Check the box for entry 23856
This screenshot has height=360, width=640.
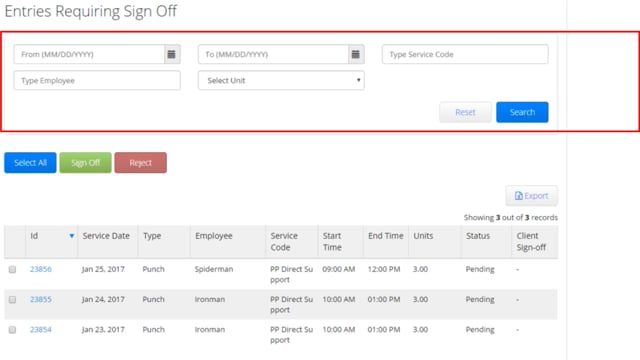(12, 269)
